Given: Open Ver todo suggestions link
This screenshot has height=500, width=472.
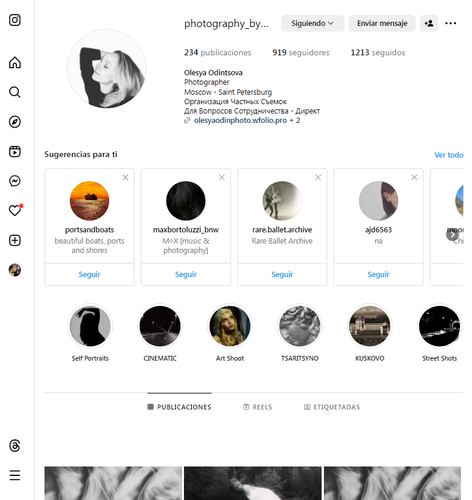Looking at the screenshot, I should (x=449, y=155).
